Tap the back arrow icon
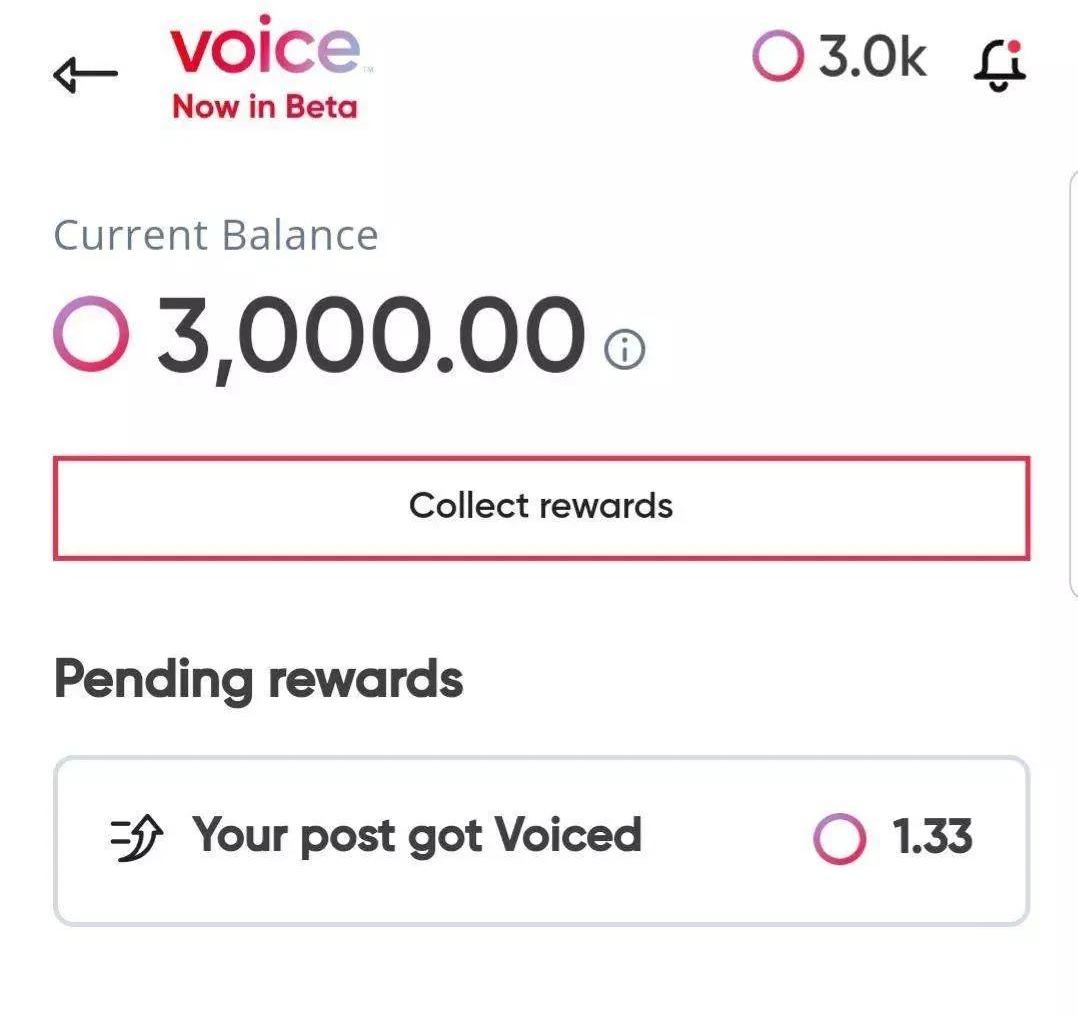Image resolution: width=1078 pixels, height=1018 pixels. point(85,74)
